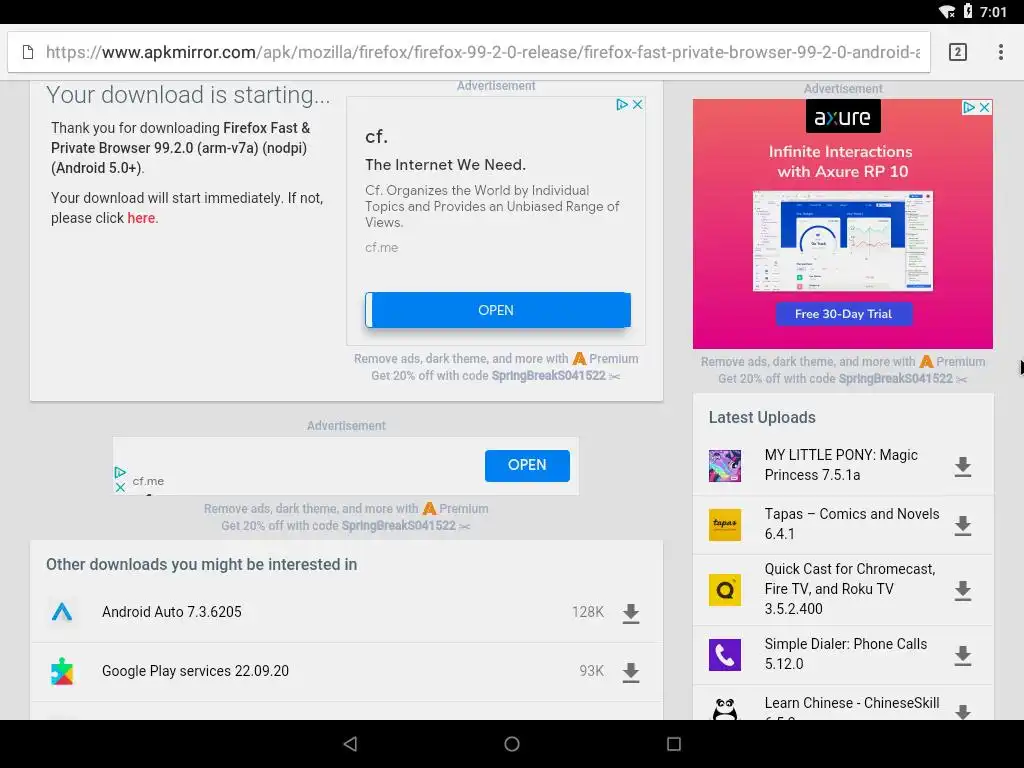Tap the 7:01 clock in status bar
The image size is (1024, 768).
993,12
